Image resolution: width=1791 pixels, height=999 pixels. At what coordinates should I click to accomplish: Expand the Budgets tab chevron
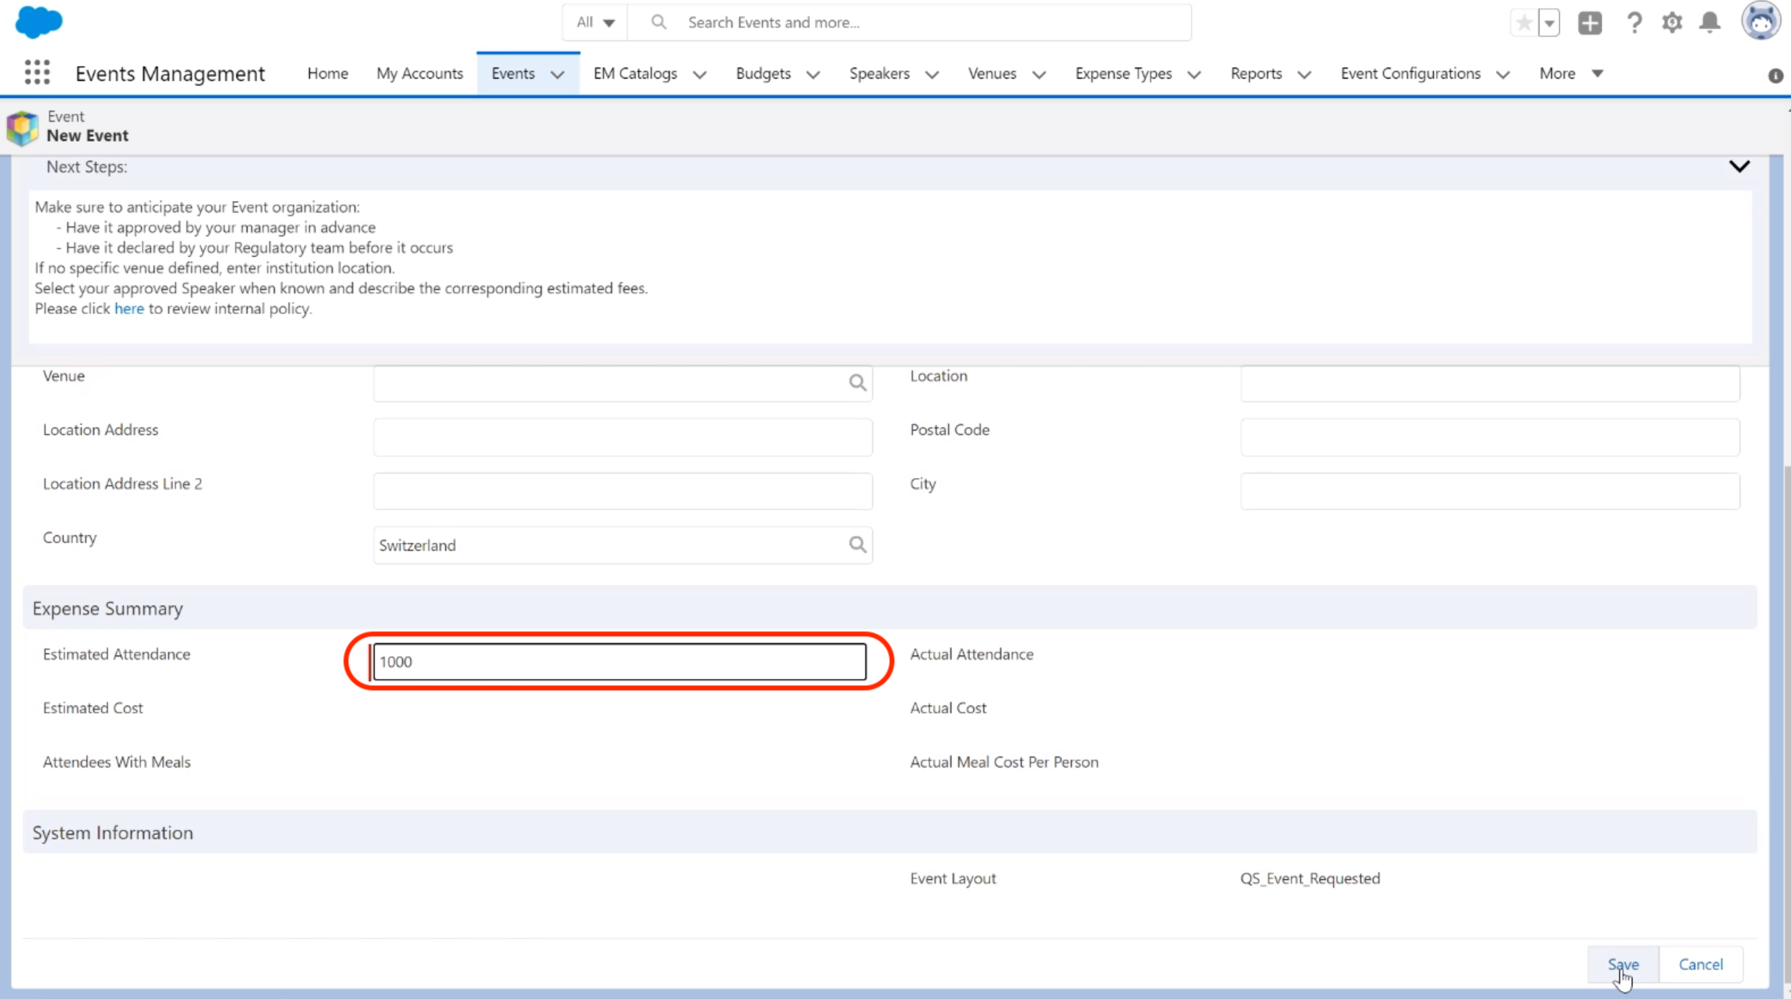813,74
